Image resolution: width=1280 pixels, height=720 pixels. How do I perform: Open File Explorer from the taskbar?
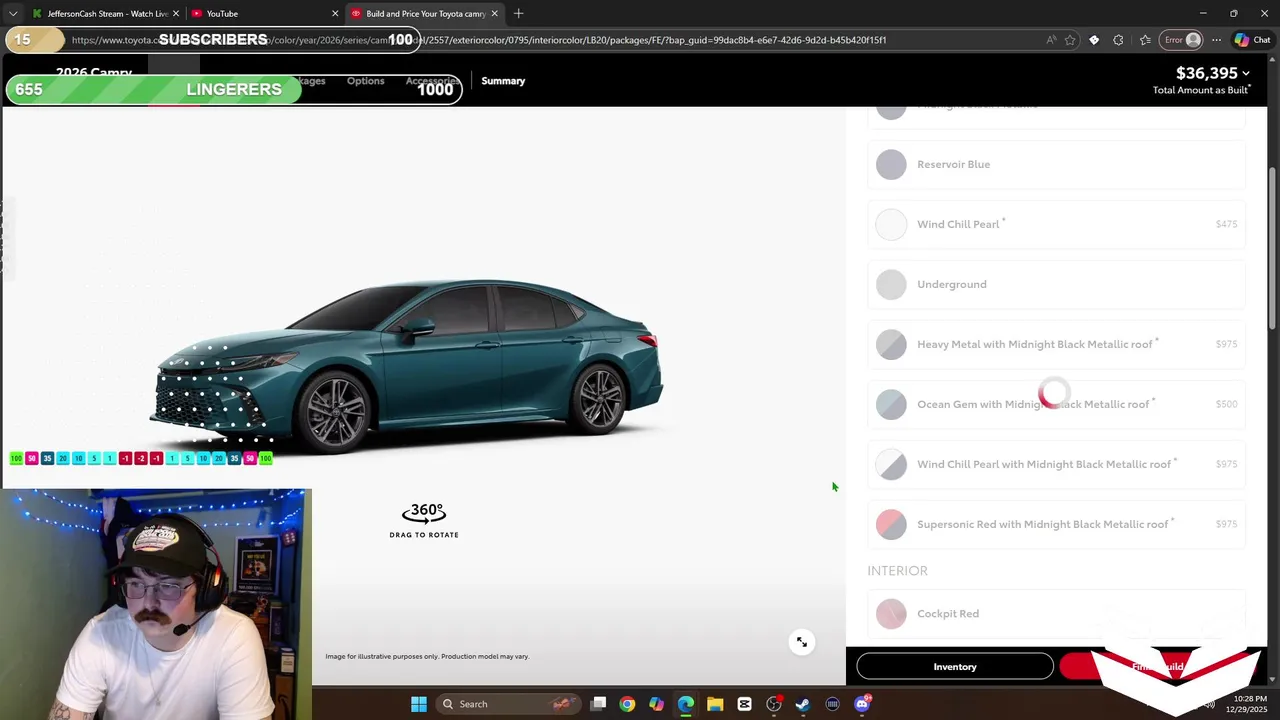715,704
